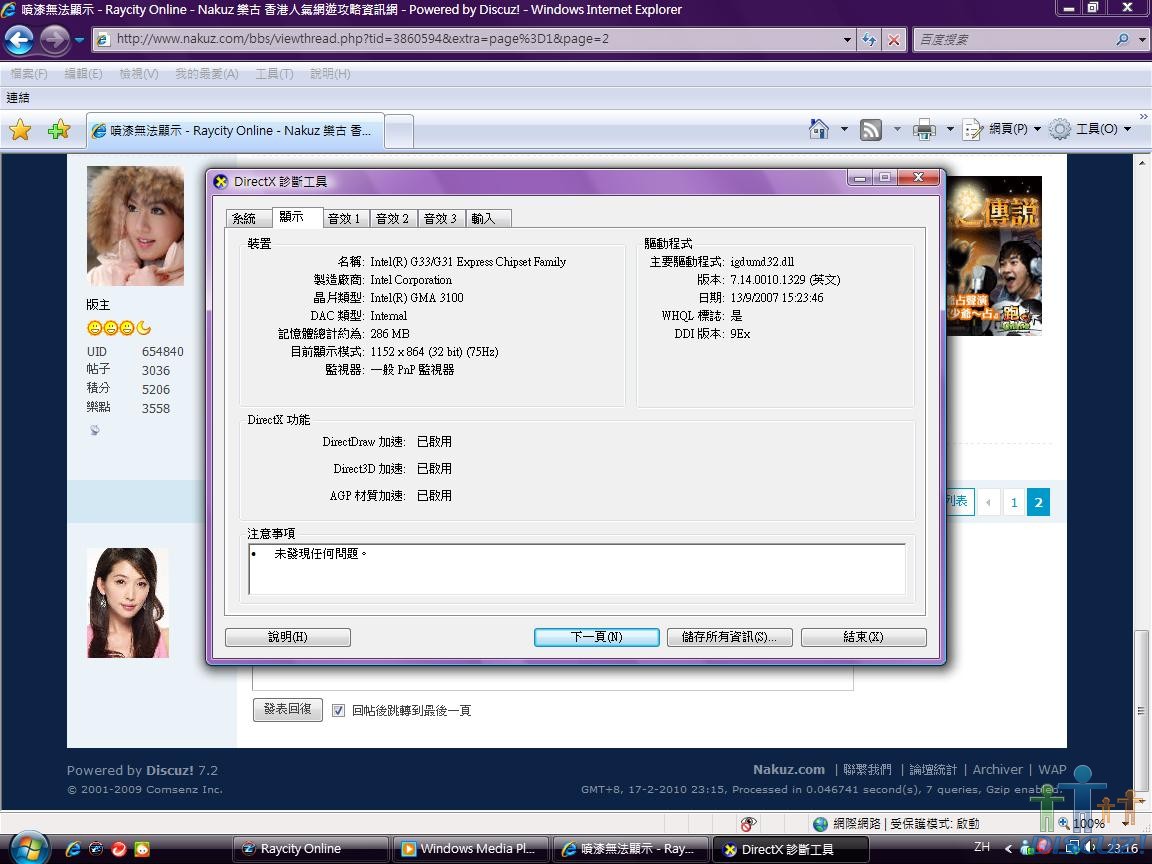This screenshot has width=1152, height=864.
Task: Click the first poster's avatar photo
Action: [x=135, y=226]
